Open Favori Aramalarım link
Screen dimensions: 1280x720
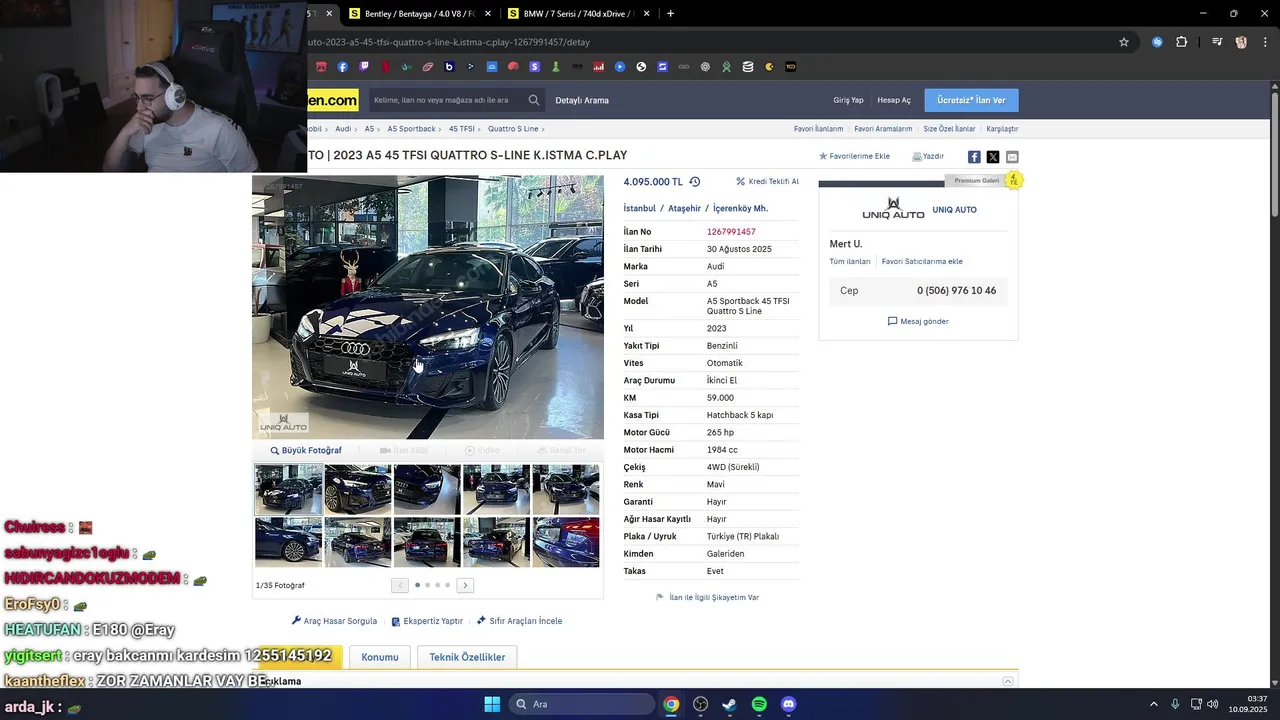pos(883,129)
